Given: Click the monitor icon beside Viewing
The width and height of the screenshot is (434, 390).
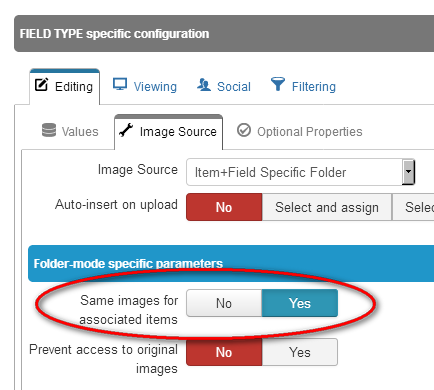Looking at the screenshot, I should tap(120, 84).
